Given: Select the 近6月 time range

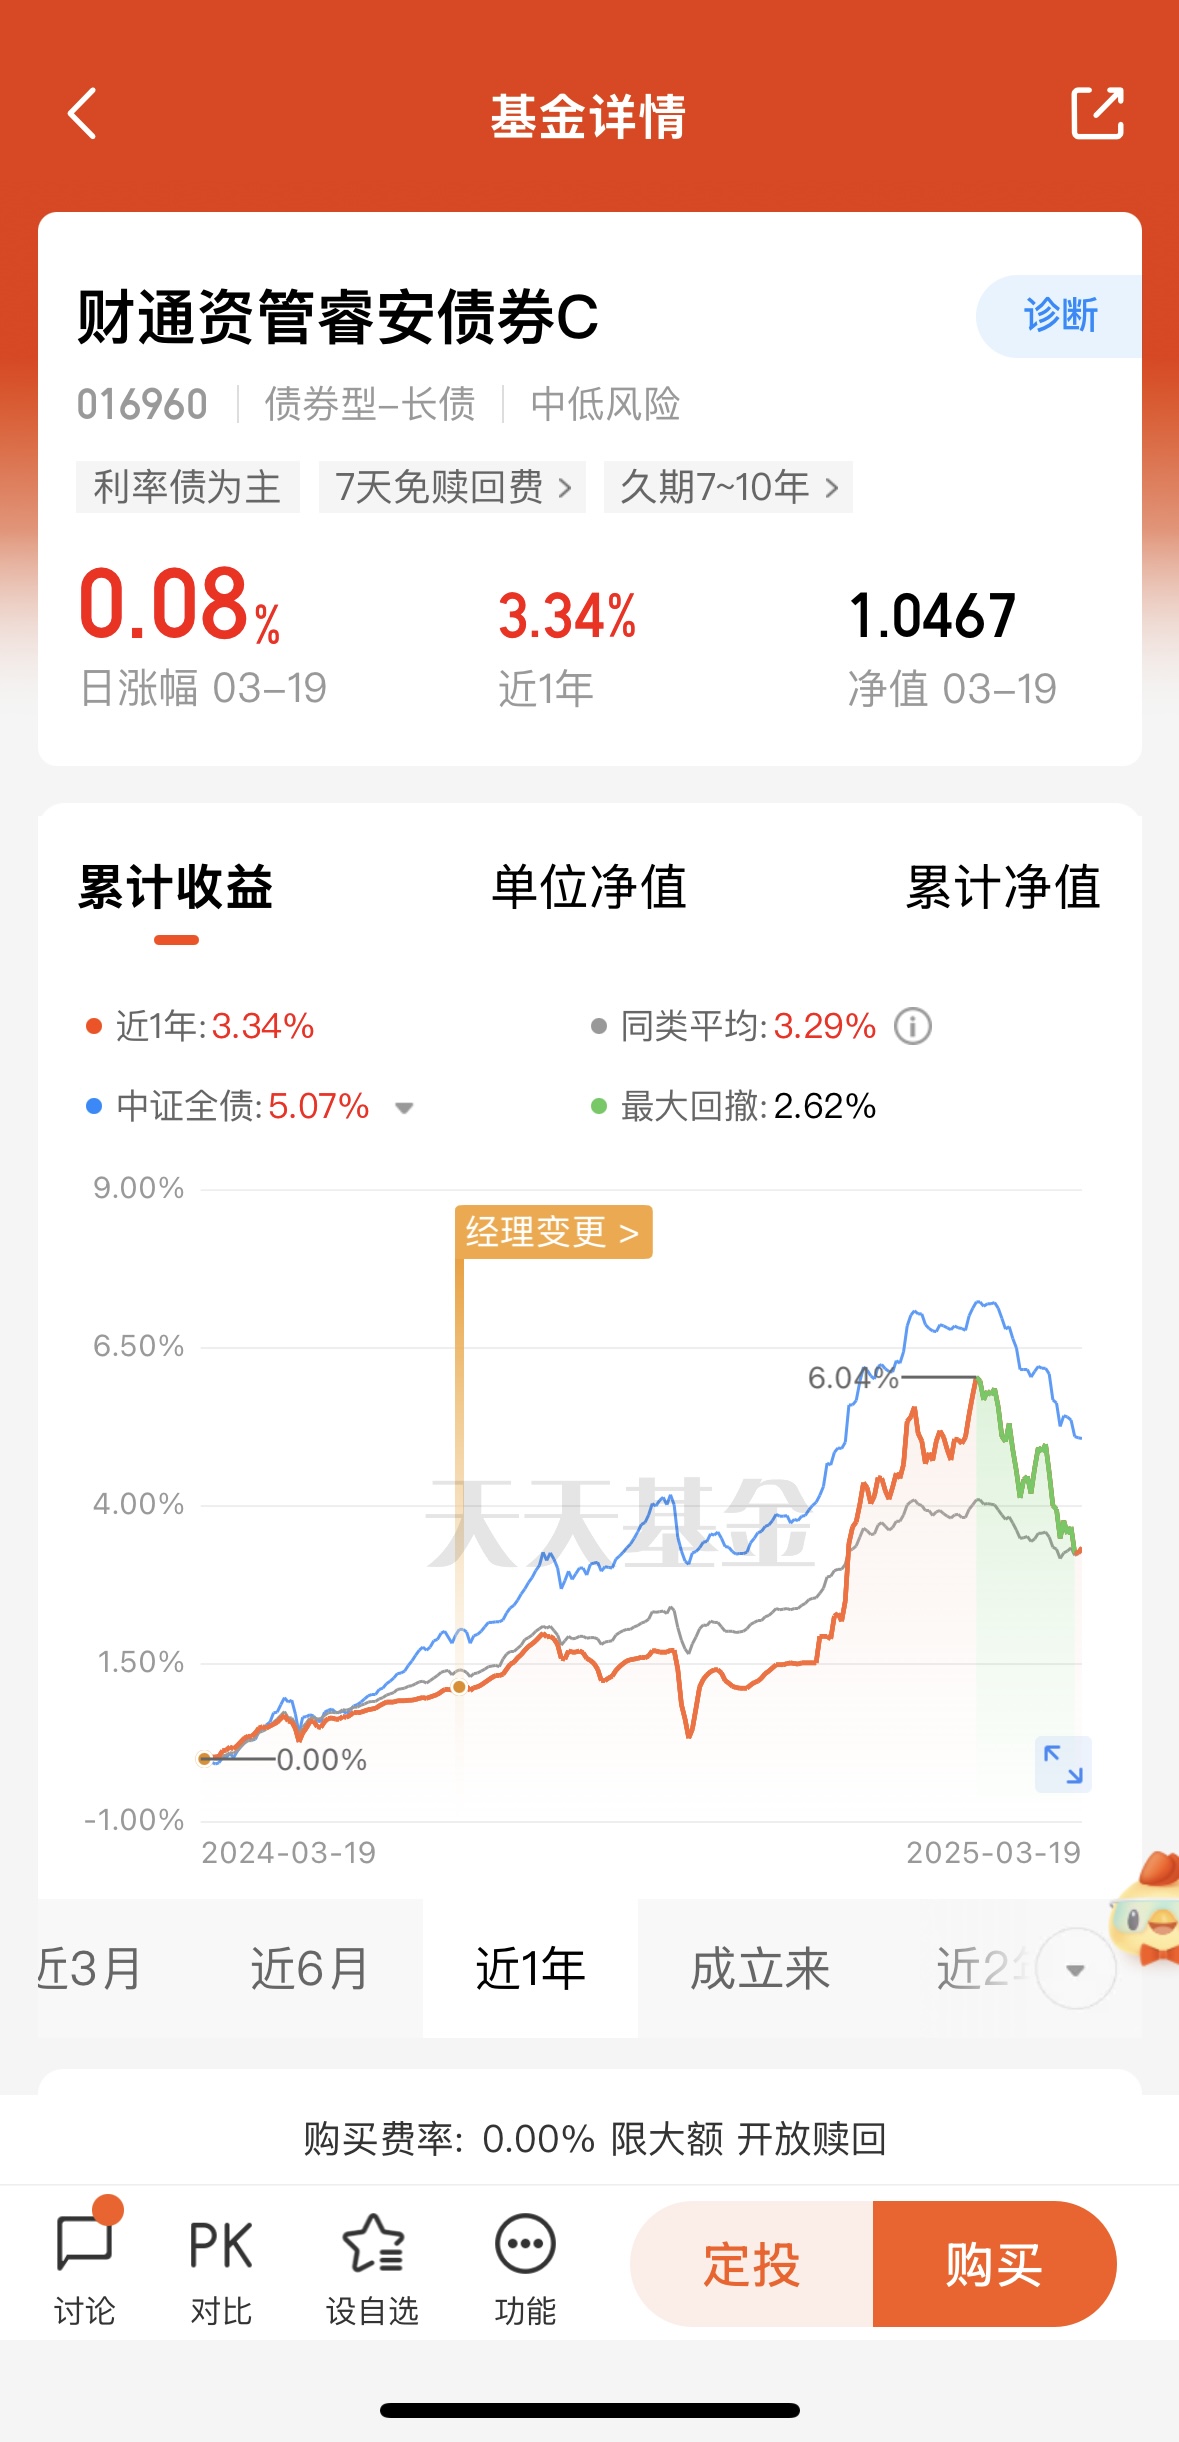Looking at the screenshot, I should (310, 1969).
